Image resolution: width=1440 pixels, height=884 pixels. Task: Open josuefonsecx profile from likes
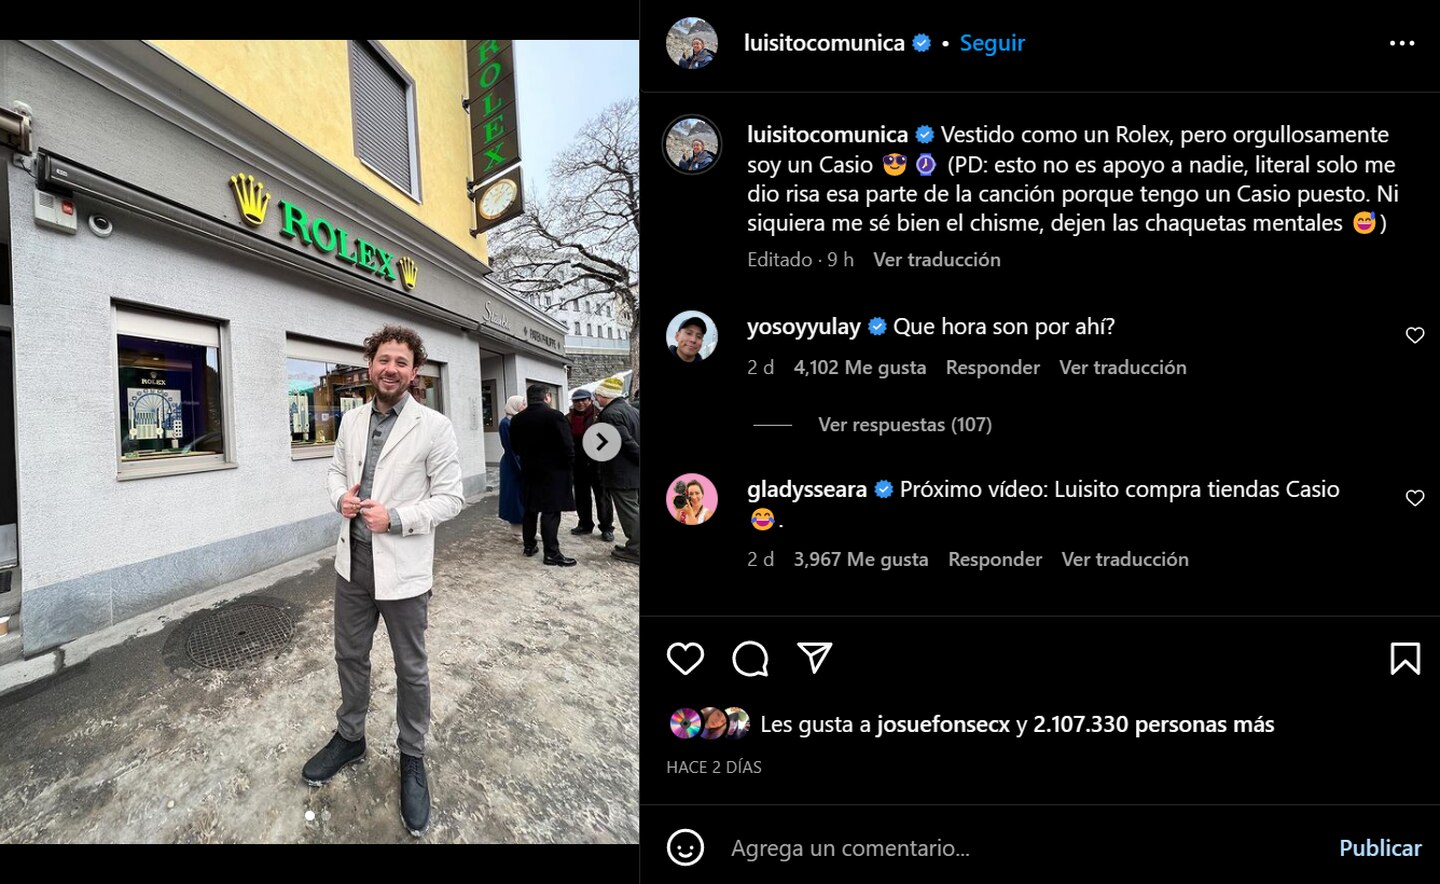click(943, 724)
